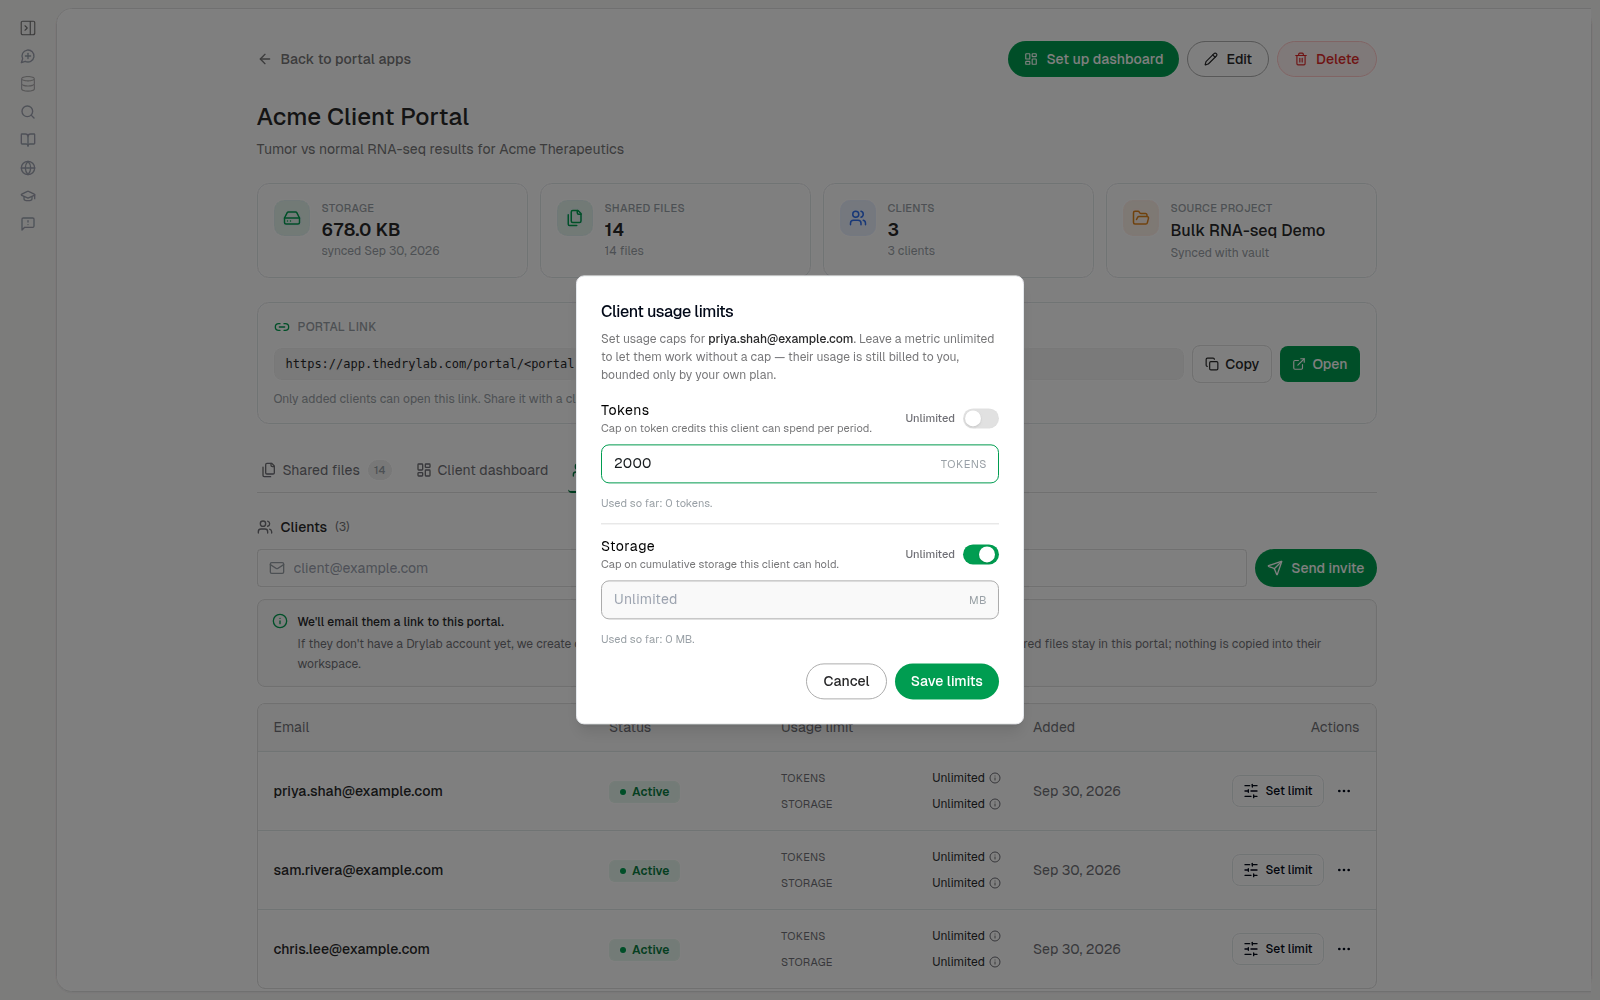Enable the Tokens Unlimited toggle
Image resolution: width=1600 pixels, height=1000 pixels.
click(980, 418)
